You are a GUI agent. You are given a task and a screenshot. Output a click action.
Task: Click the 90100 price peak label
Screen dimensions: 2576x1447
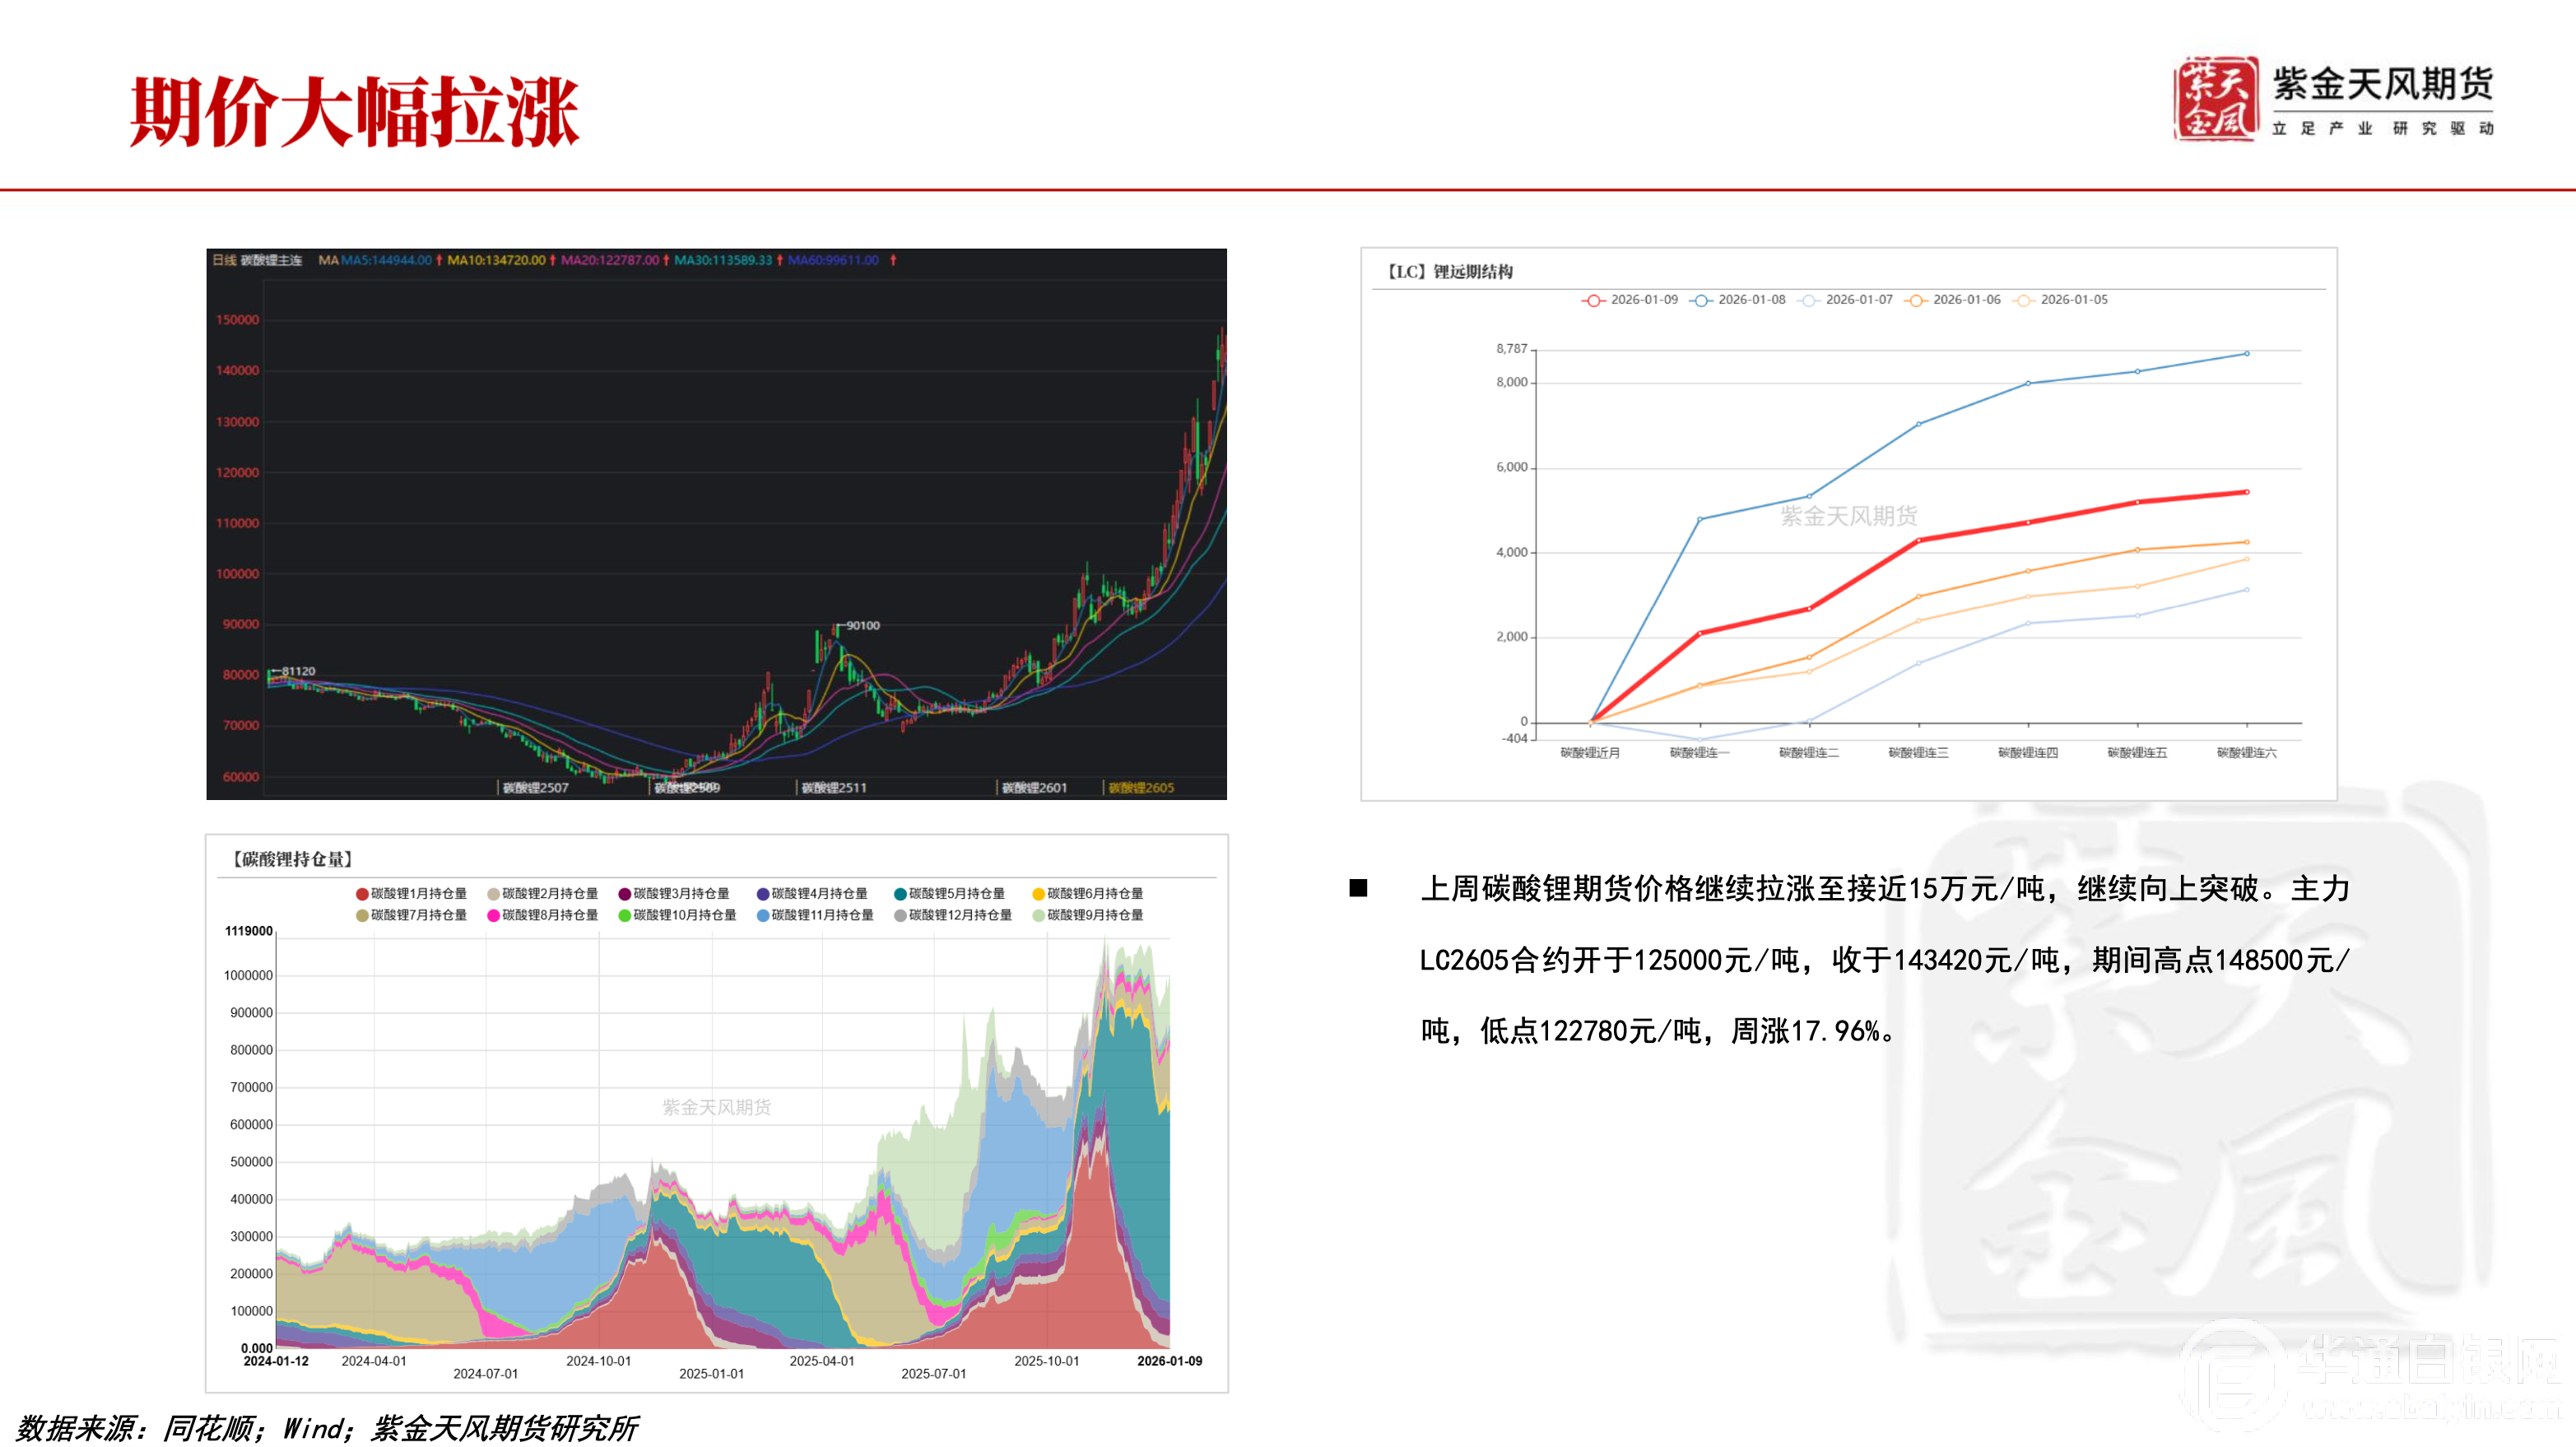(x=862, y=626)
